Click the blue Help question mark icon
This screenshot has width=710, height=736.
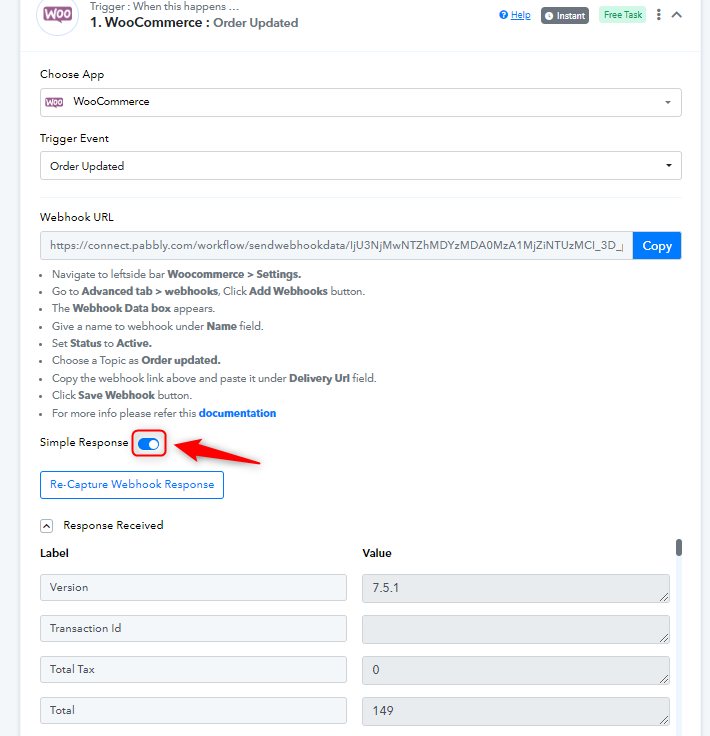pos(503,15)
